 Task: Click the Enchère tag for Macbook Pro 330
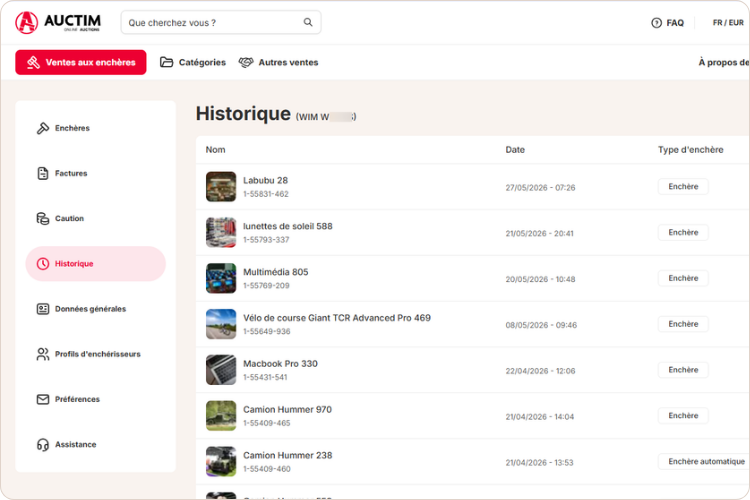point(683,370)
